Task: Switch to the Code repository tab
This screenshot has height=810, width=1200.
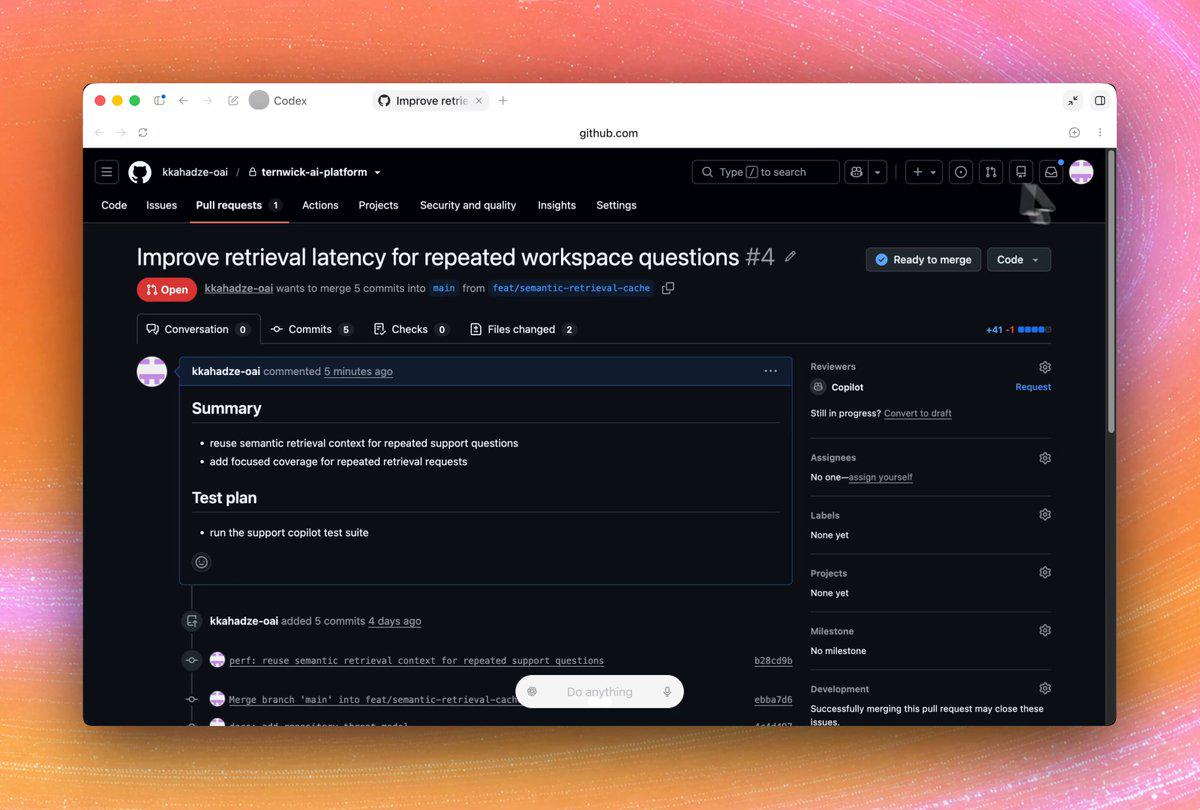Action: [114, 205]
